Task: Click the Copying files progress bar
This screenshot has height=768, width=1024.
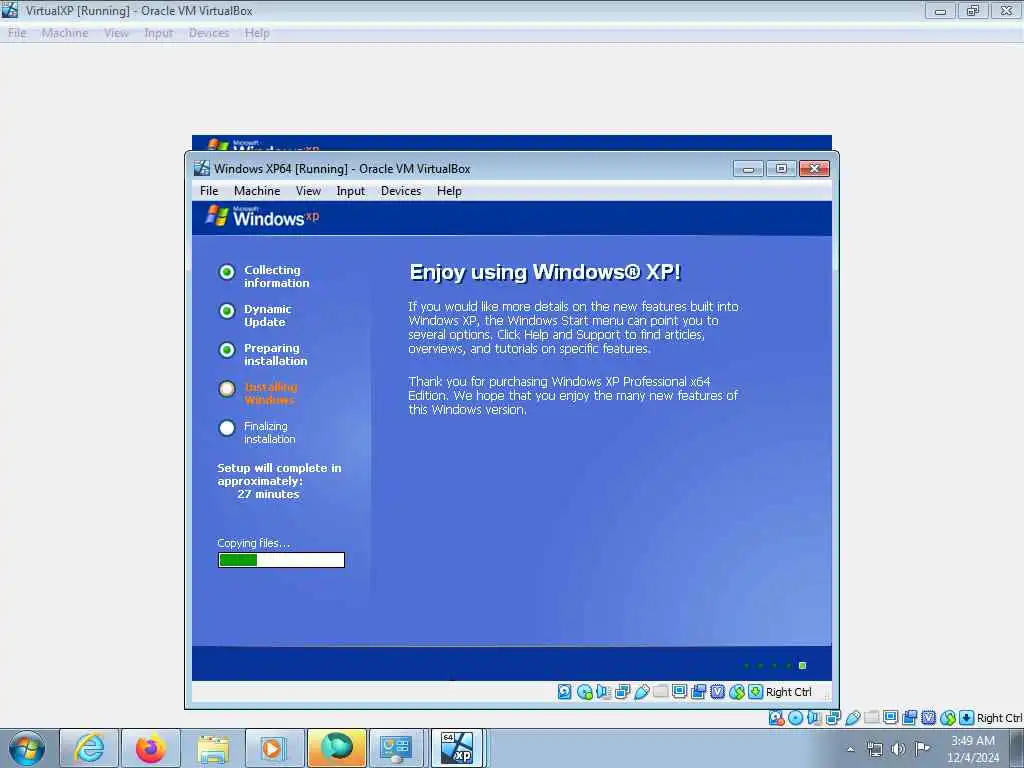Action: 281,560
